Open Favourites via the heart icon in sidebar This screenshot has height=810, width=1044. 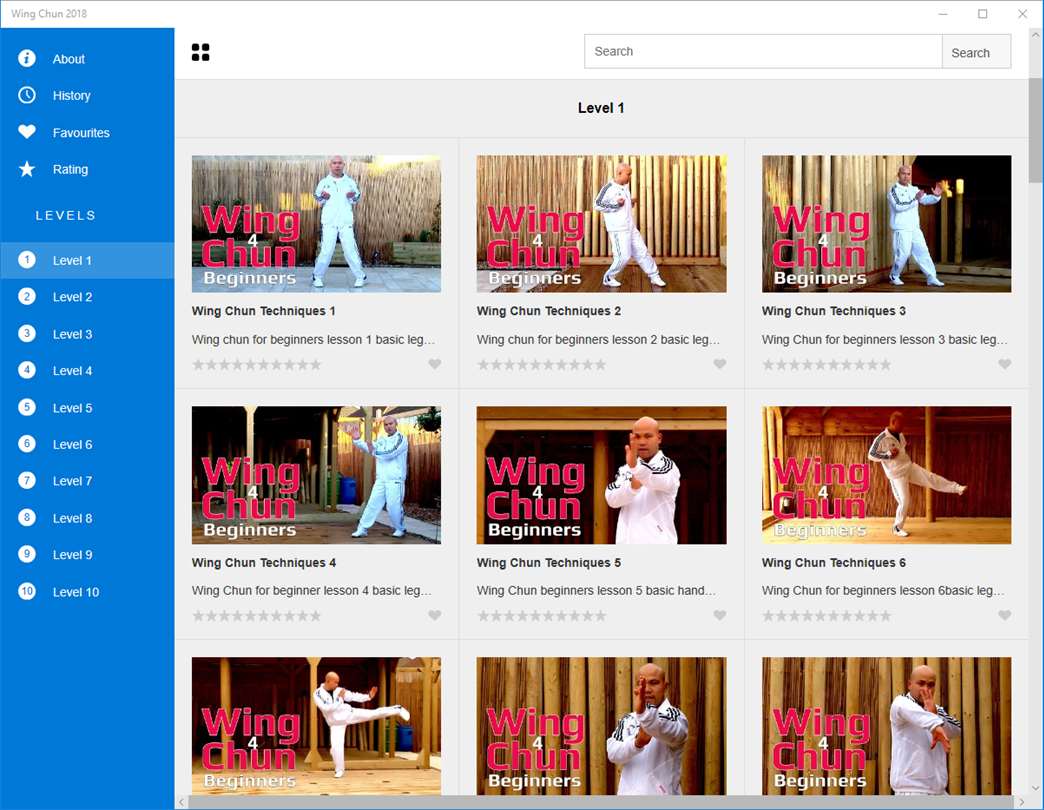pyautogui.click(x=27, y=132)
